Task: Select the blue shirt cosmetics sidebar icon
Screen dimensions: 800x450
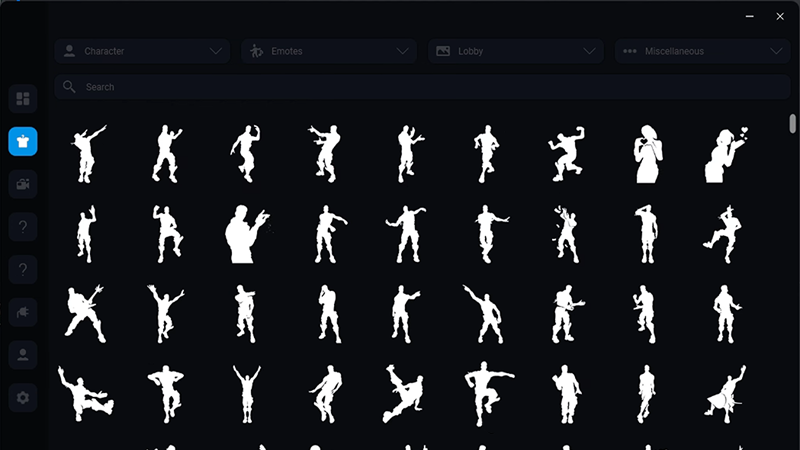Action: point(23,141)
